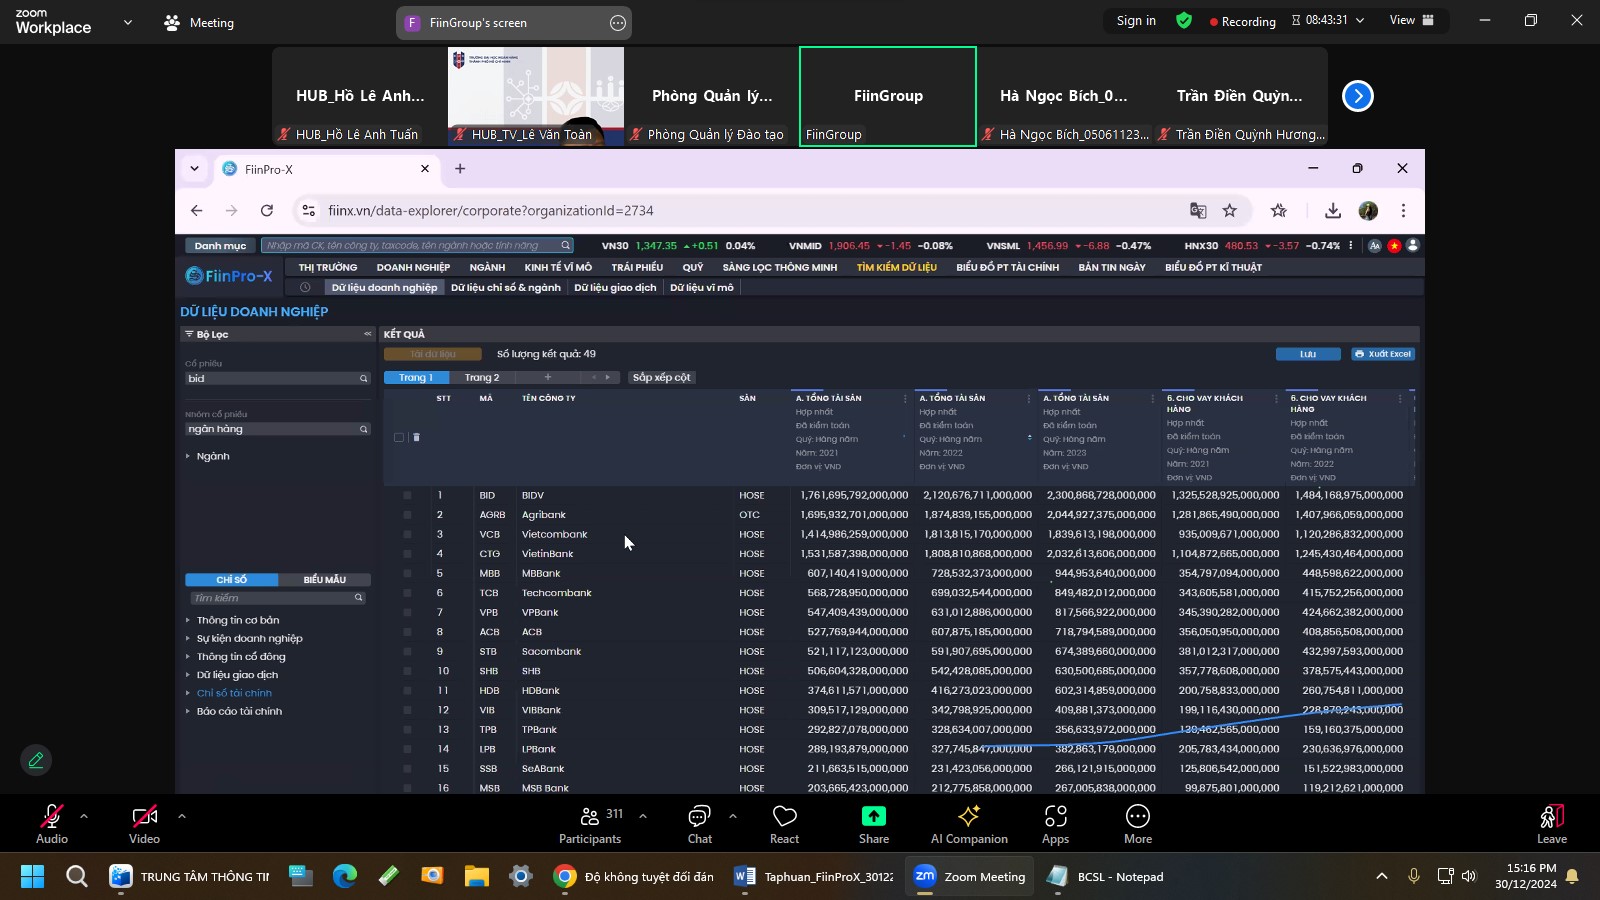Tick the checkbox for the Agribank row
Viewport: 1600px width, 900px height.
(x=407, y=515)
